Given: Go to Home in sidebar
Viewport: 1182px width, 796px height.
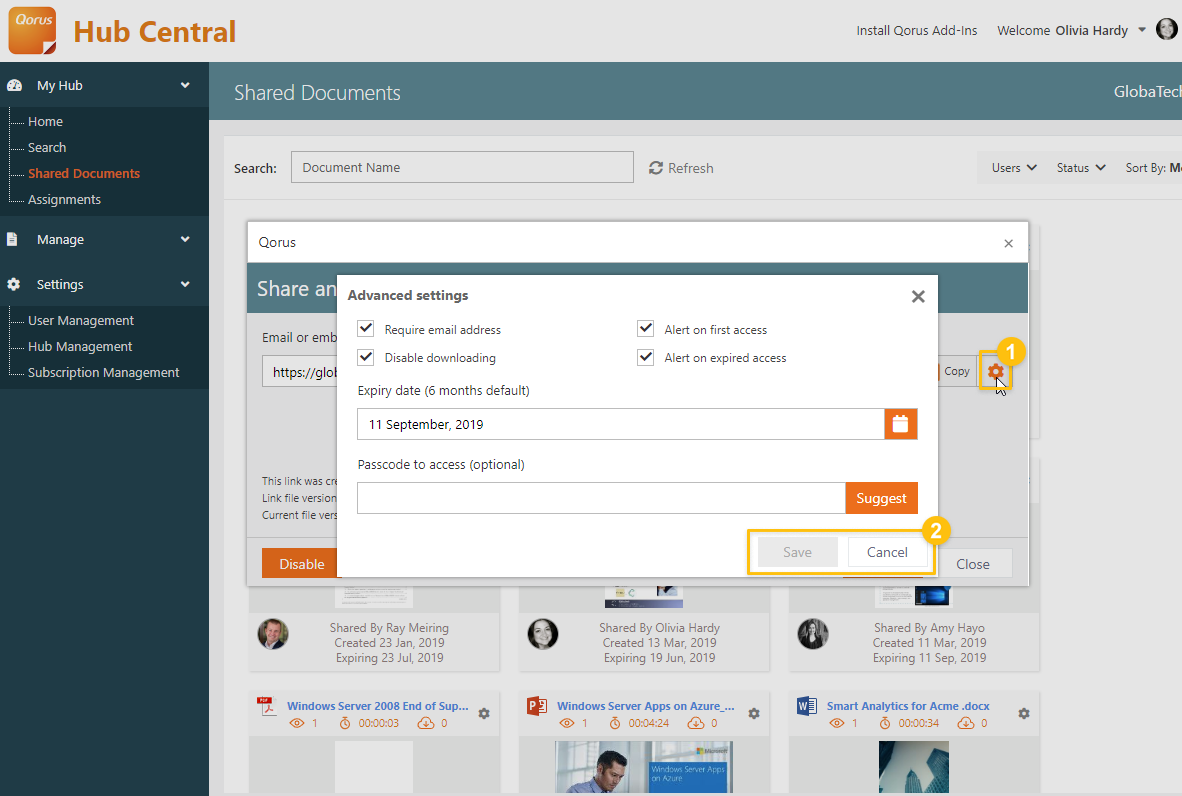Looking at the screenshot, I should (x=45, y=121).
